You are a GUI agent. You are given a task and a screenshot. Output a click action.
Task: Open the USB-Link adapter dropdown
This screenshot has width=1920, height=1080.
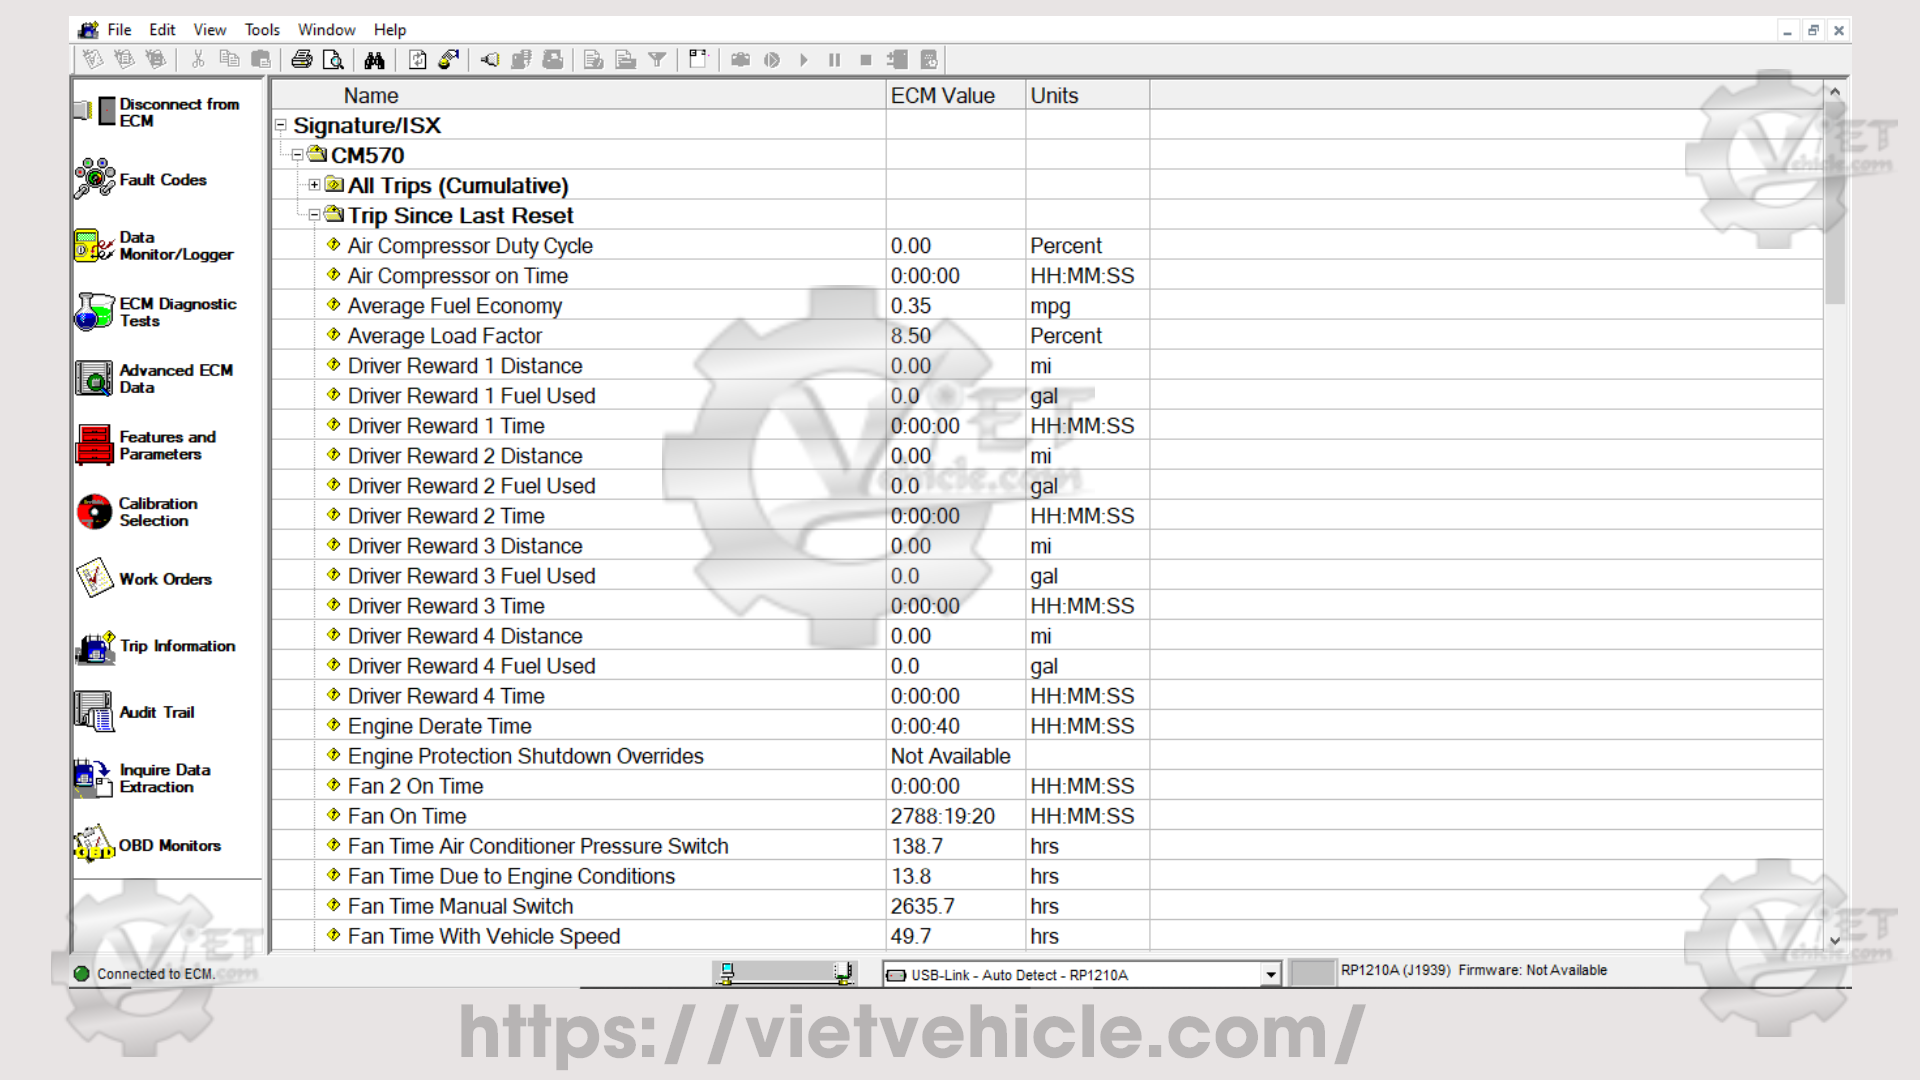1270,975
